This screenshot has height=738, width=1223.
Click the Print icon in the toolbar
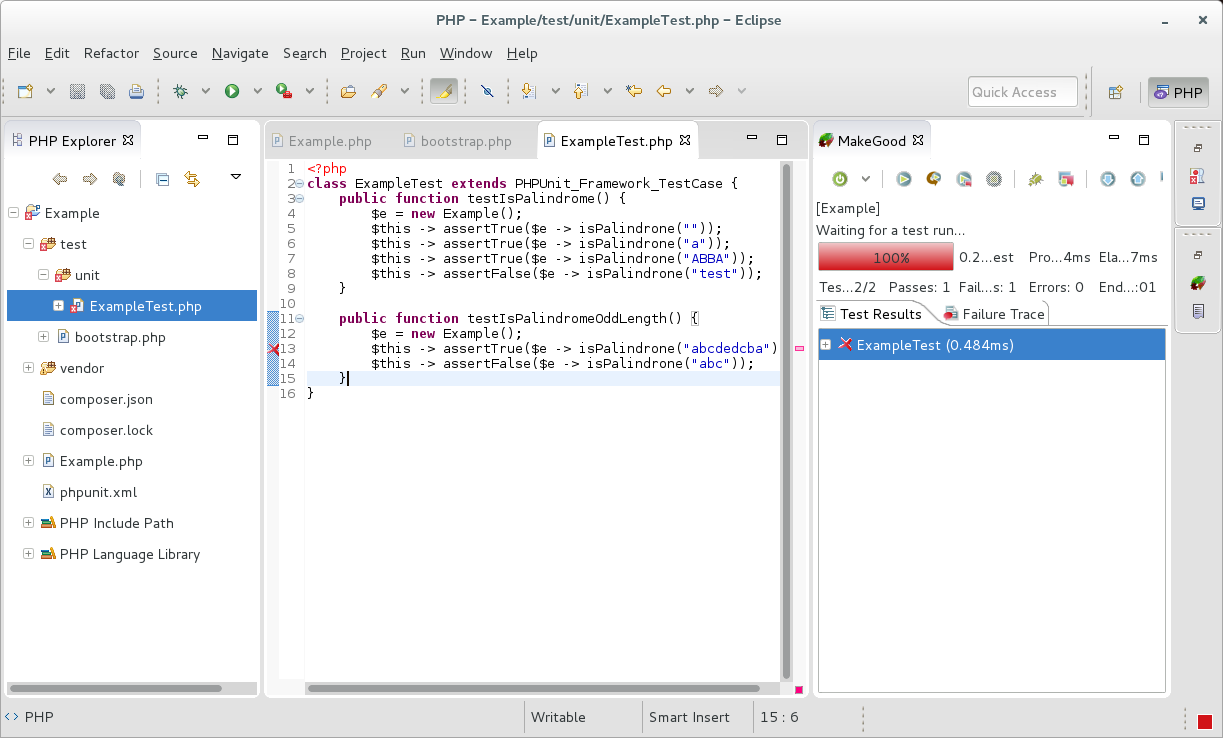click(x=136, y=91)
